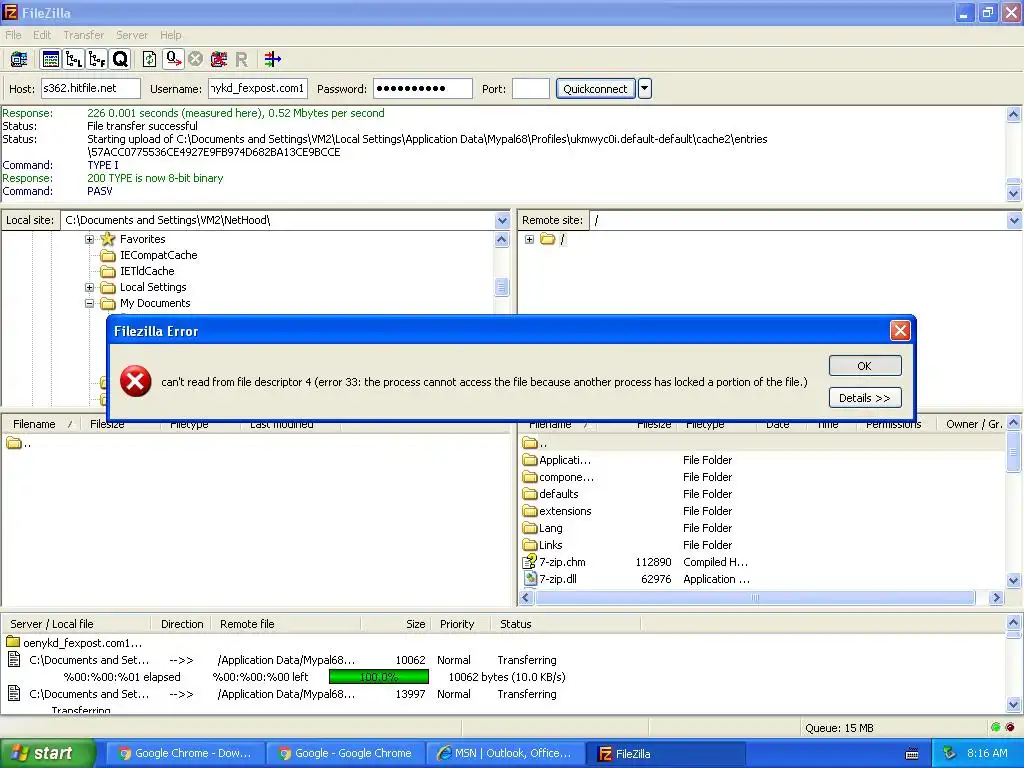
Task: Open the Remote site path dropdown
Action: [1014, 220]
